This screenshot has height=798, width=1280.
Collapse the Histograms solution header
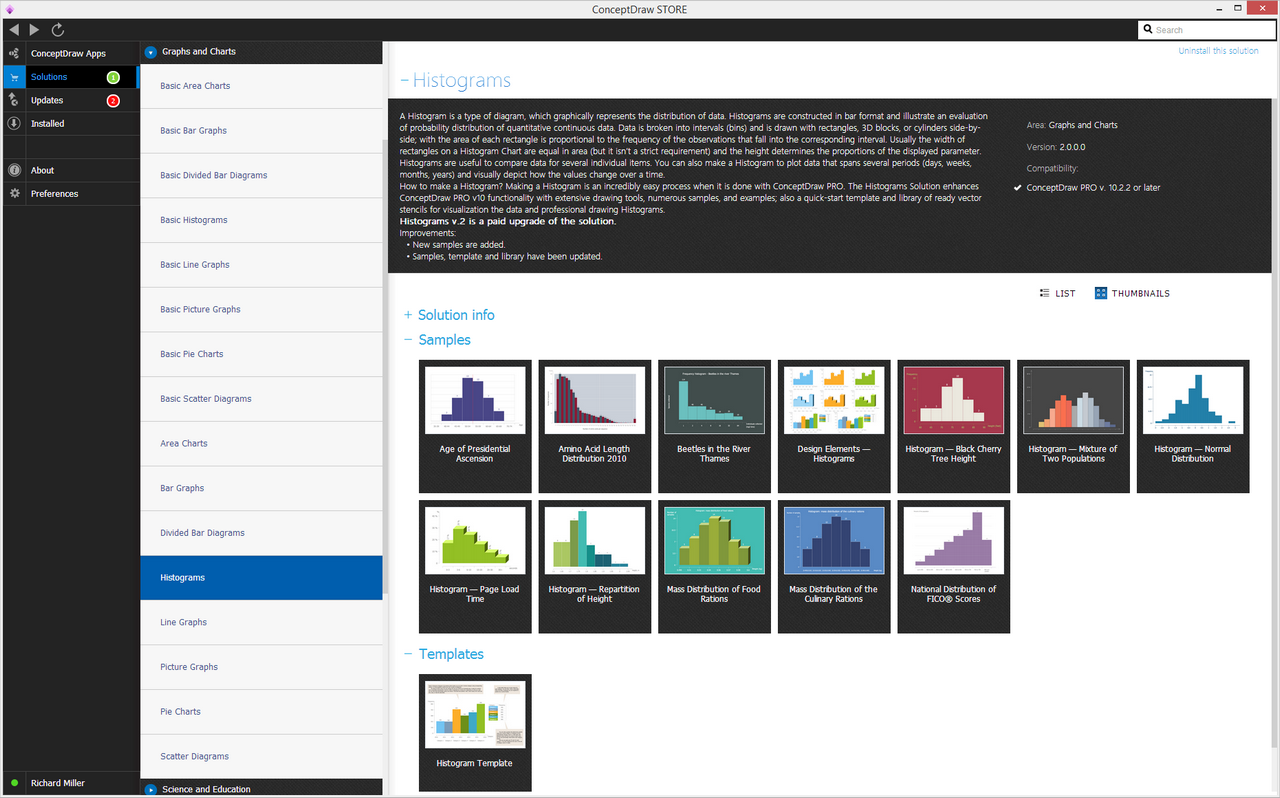click(404, 81)
